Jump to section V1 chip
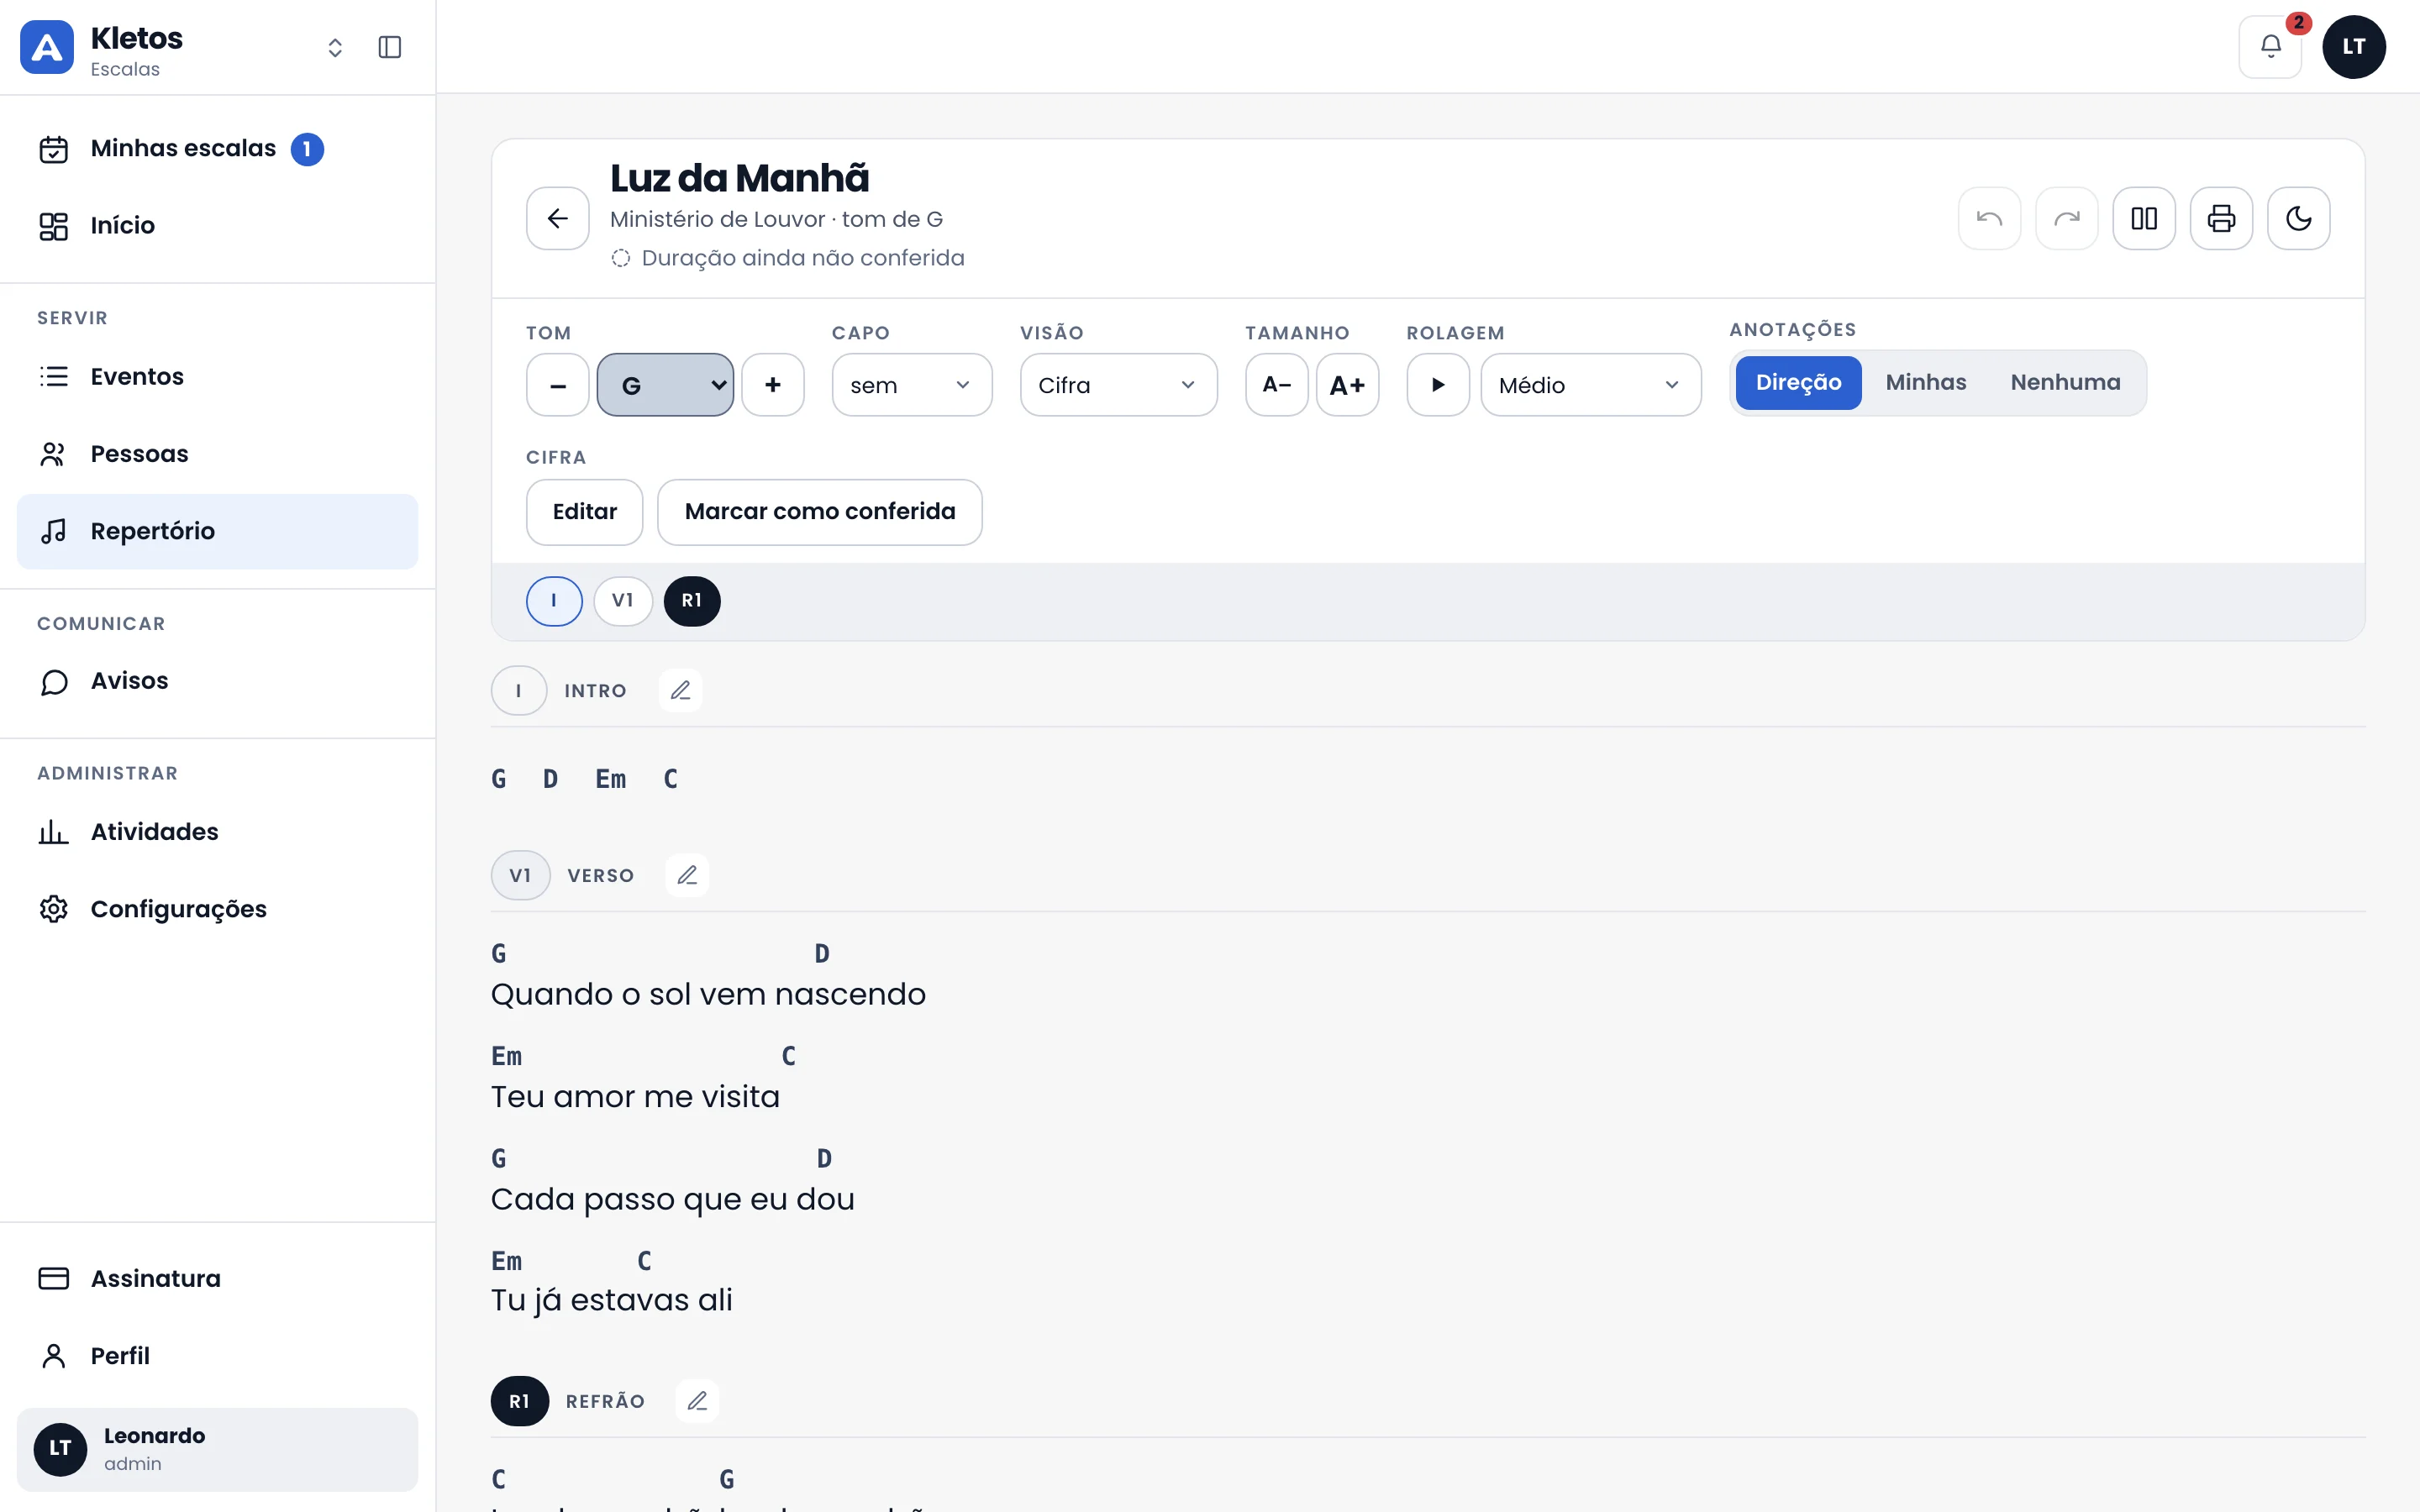This screenshot has width=2420, height=1512. click(x=623, y=601)
